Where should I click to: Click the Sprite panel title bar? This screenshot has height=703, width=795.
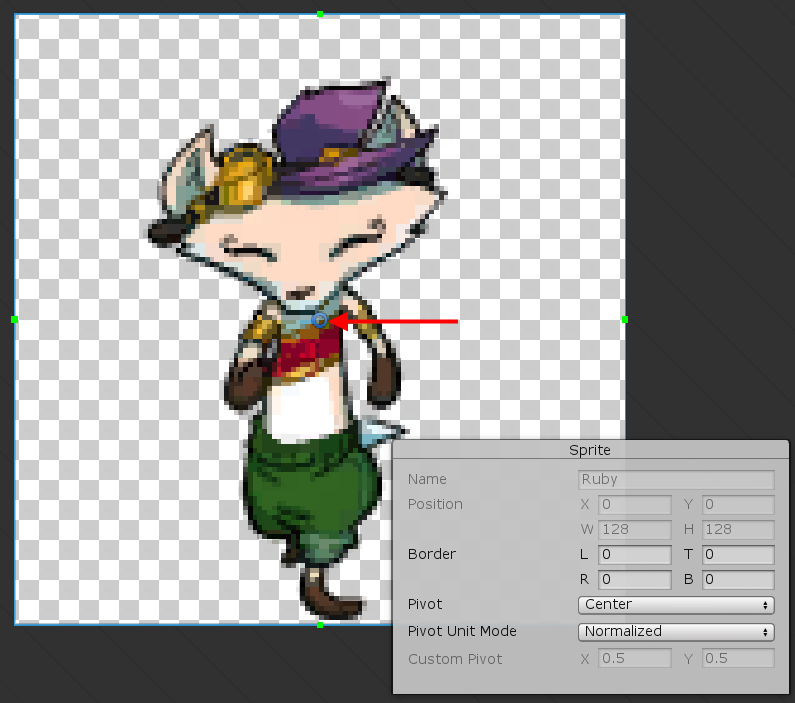click(590, 450)
